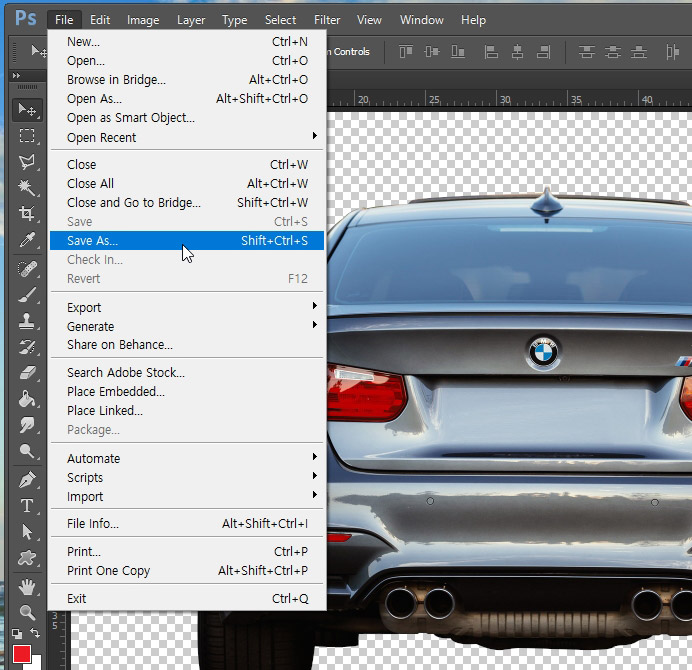
Task: Choose Close All
Action: click(x=187, y=184)
